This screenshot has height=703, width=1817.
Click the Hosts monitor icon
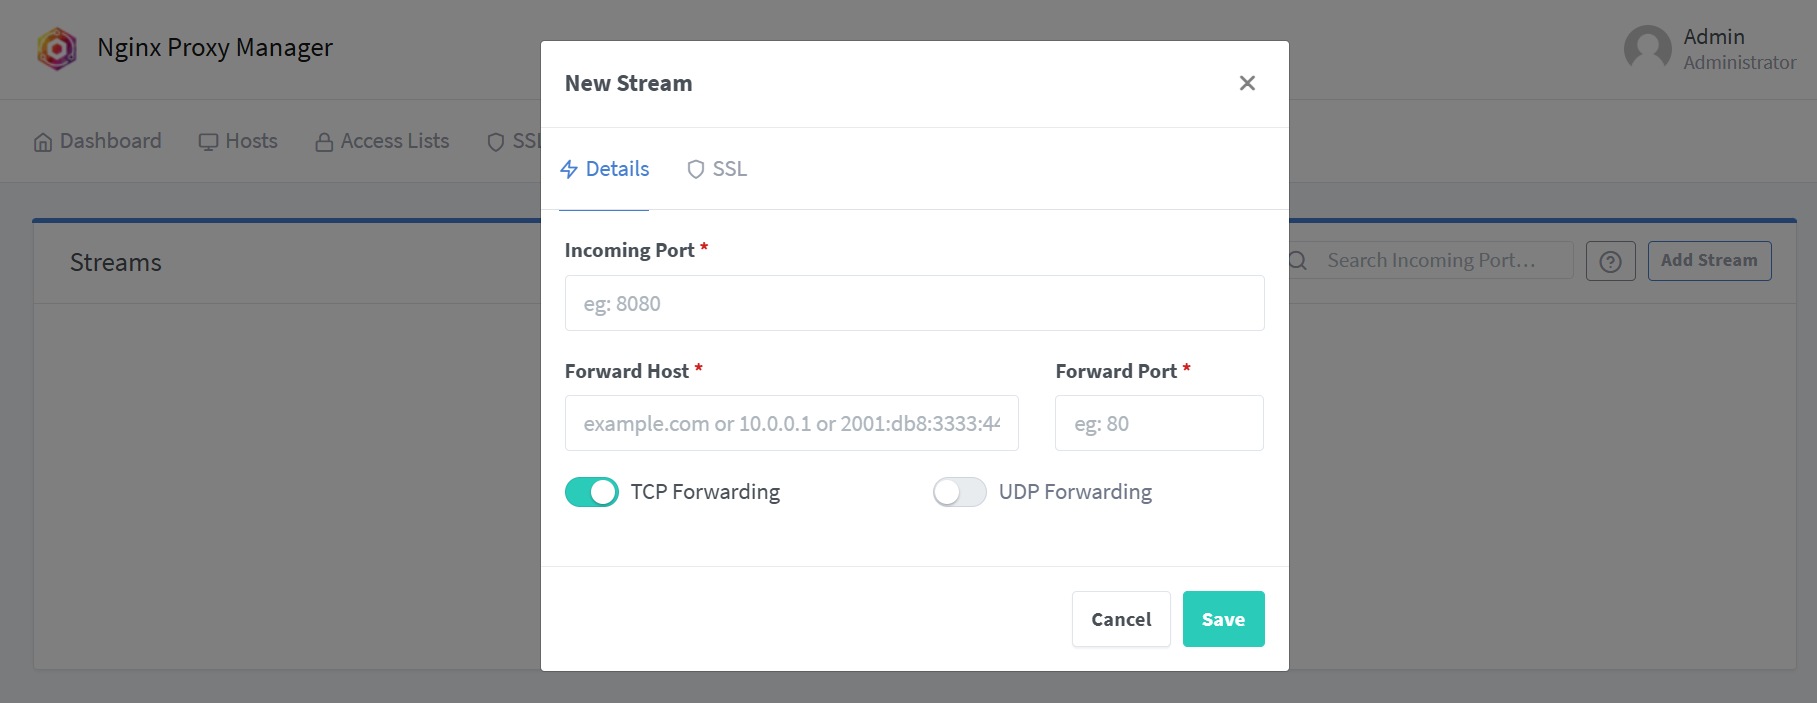point(208,142)
